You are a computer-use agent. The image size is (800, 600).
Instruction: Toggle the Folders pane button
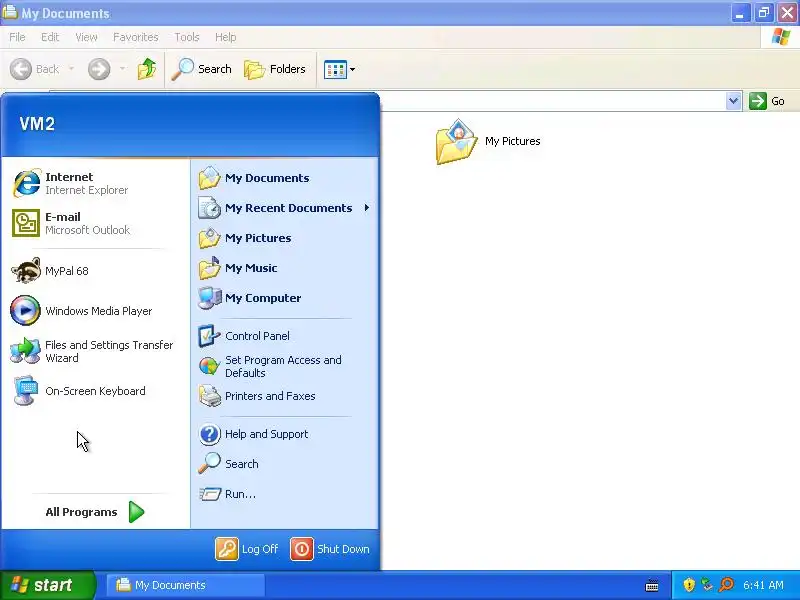tap(275, 69)
